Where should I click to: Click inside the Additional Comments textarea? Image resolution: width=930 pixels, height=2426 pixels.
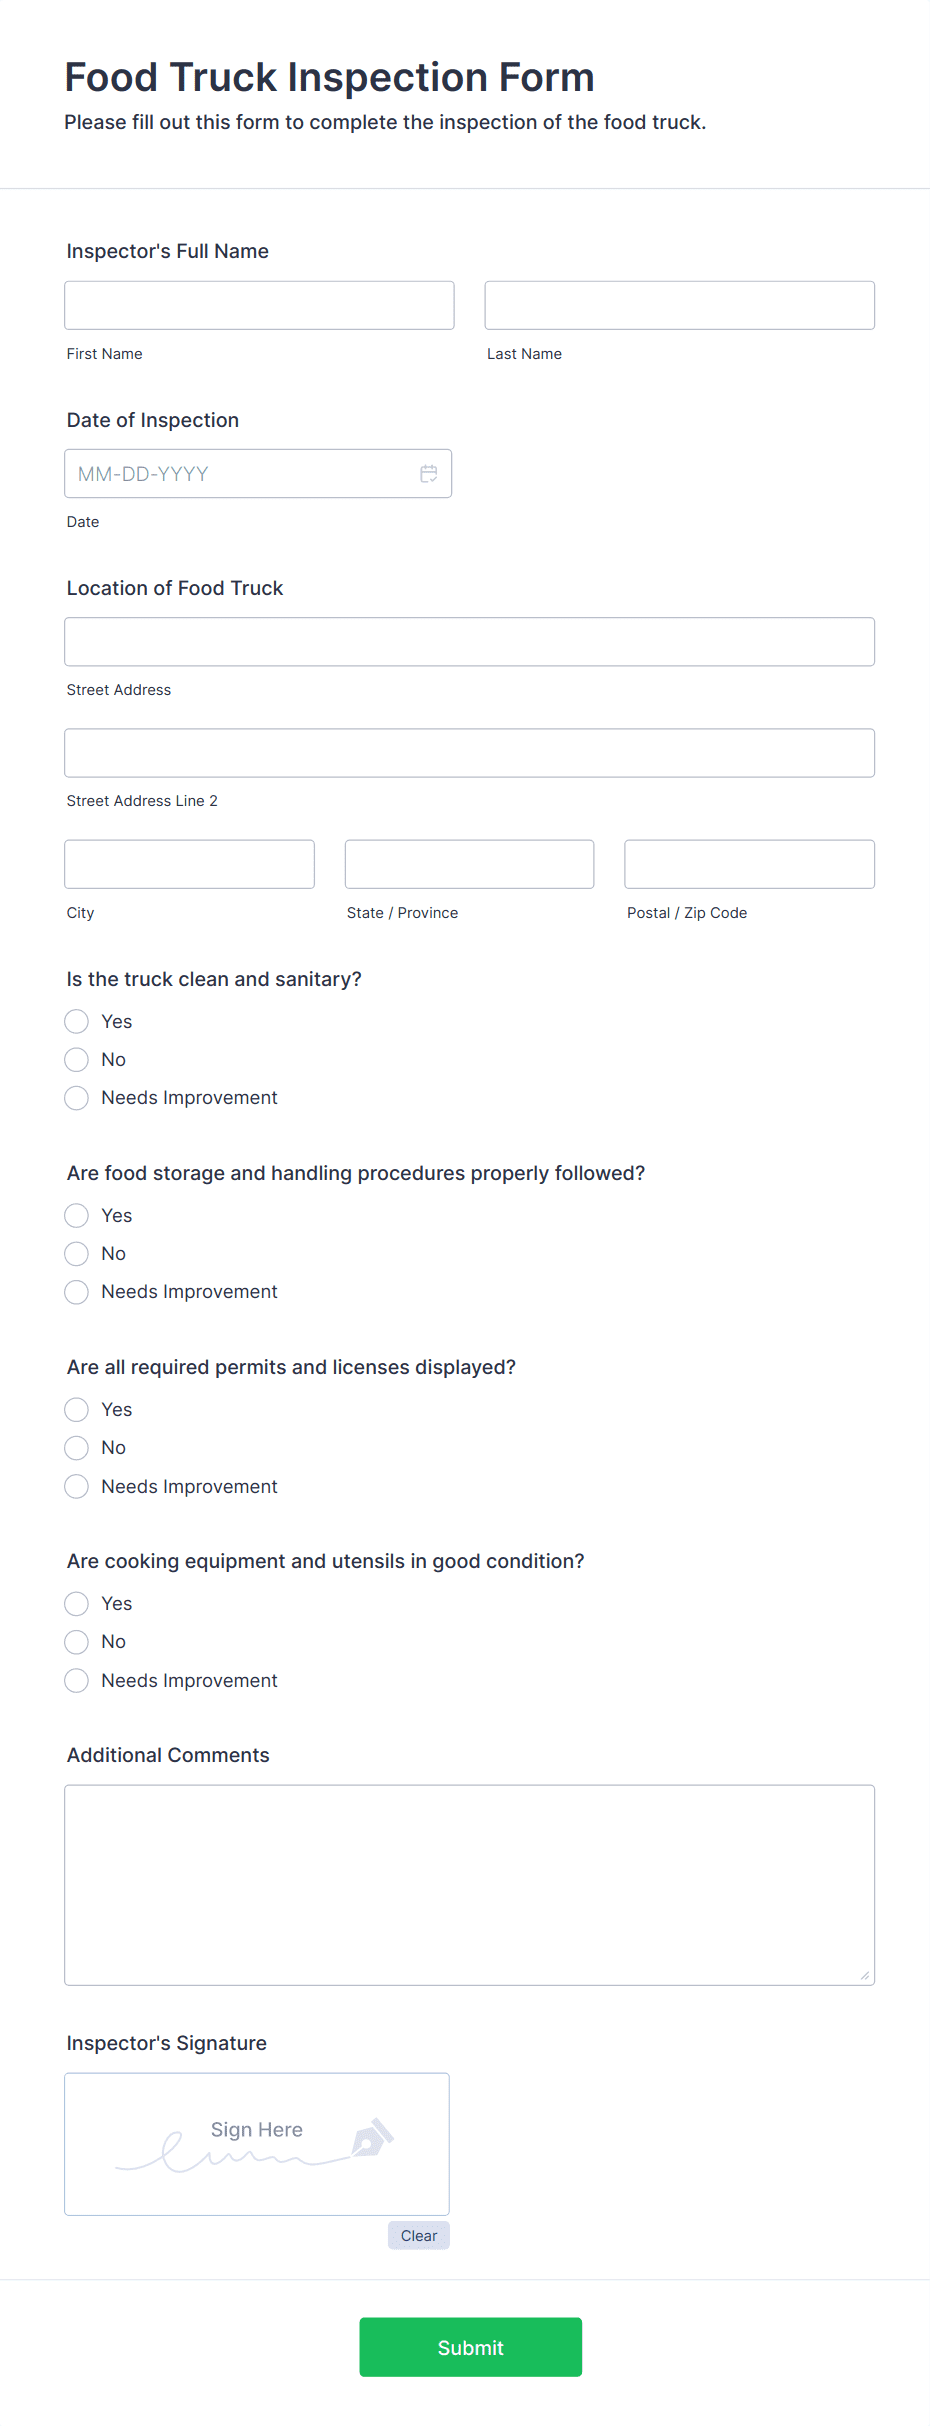click(469, 1884)
